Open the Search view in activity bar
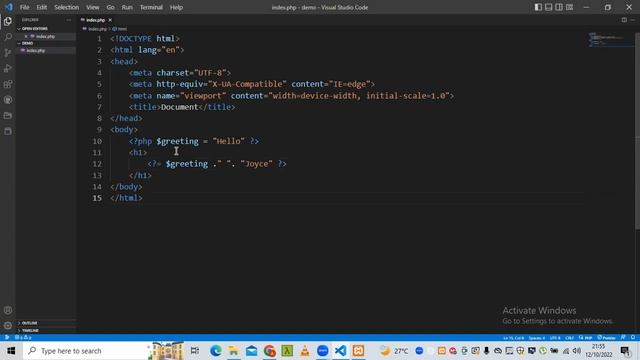Image resolution: width=640 pixels, height=360 pixels. (x=8, y=37)
